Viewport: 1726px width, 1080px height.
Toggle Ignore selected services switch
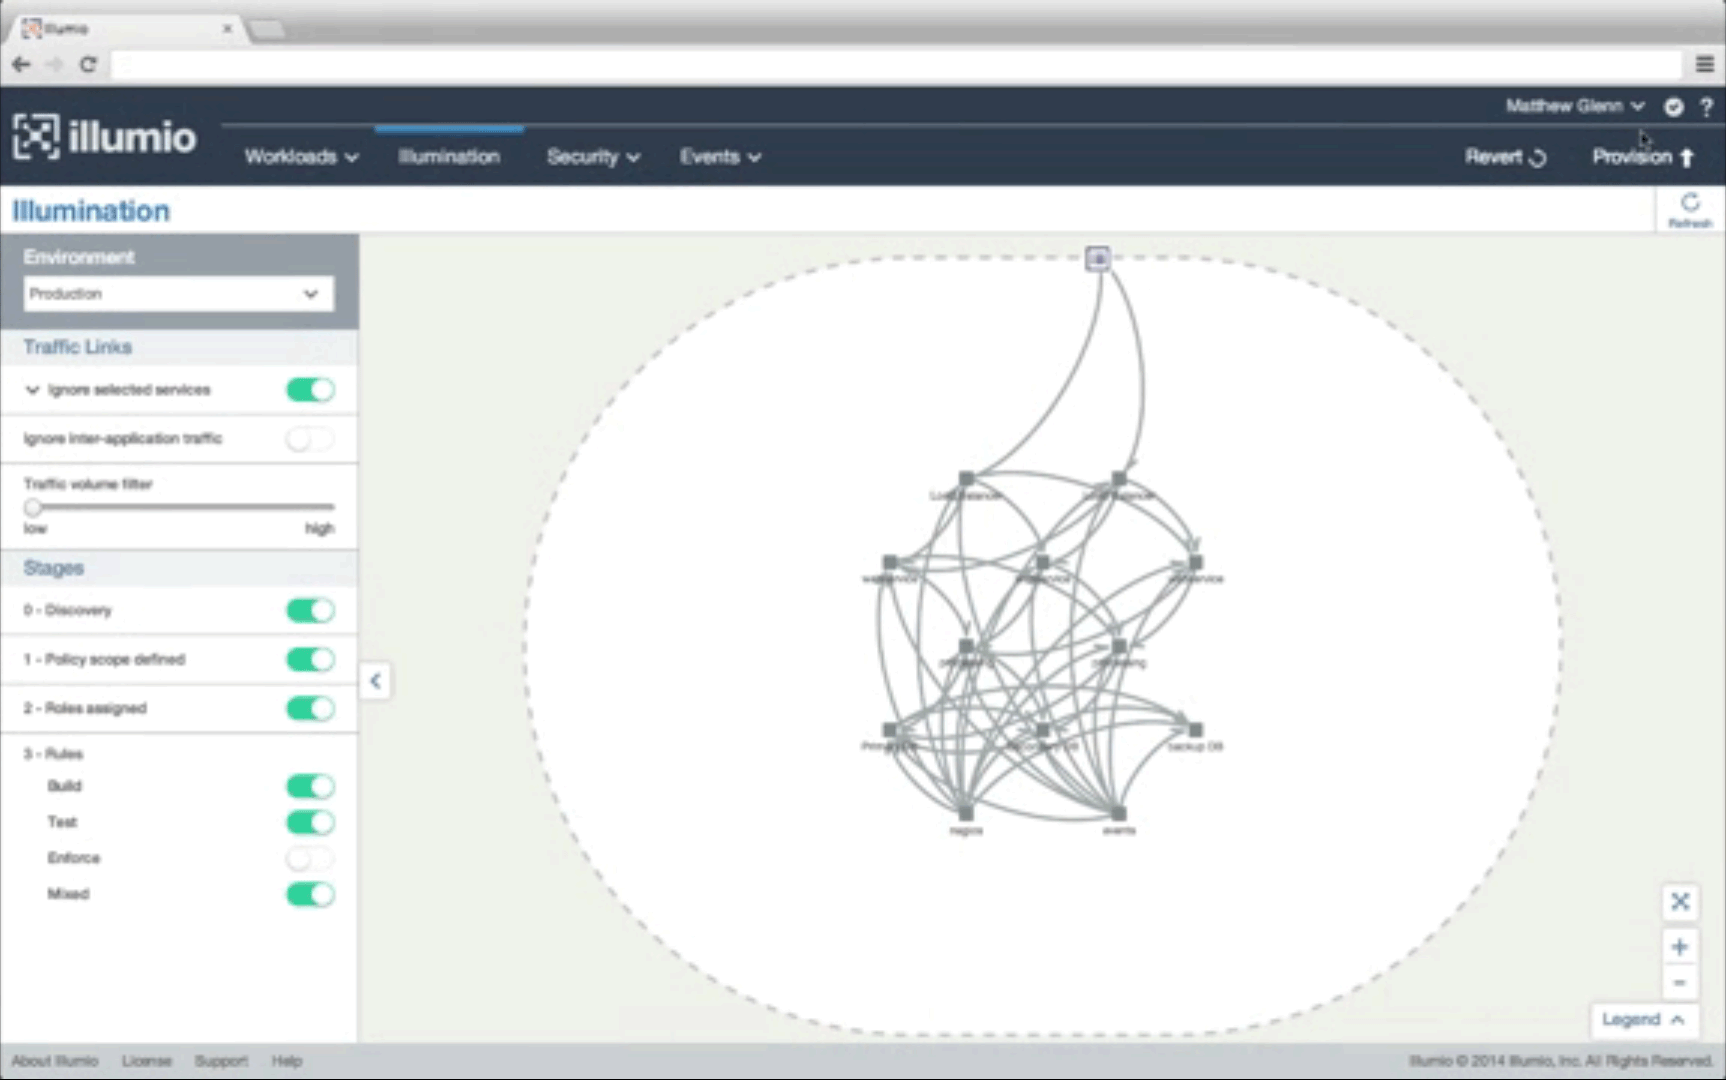(x=310, y=390)
